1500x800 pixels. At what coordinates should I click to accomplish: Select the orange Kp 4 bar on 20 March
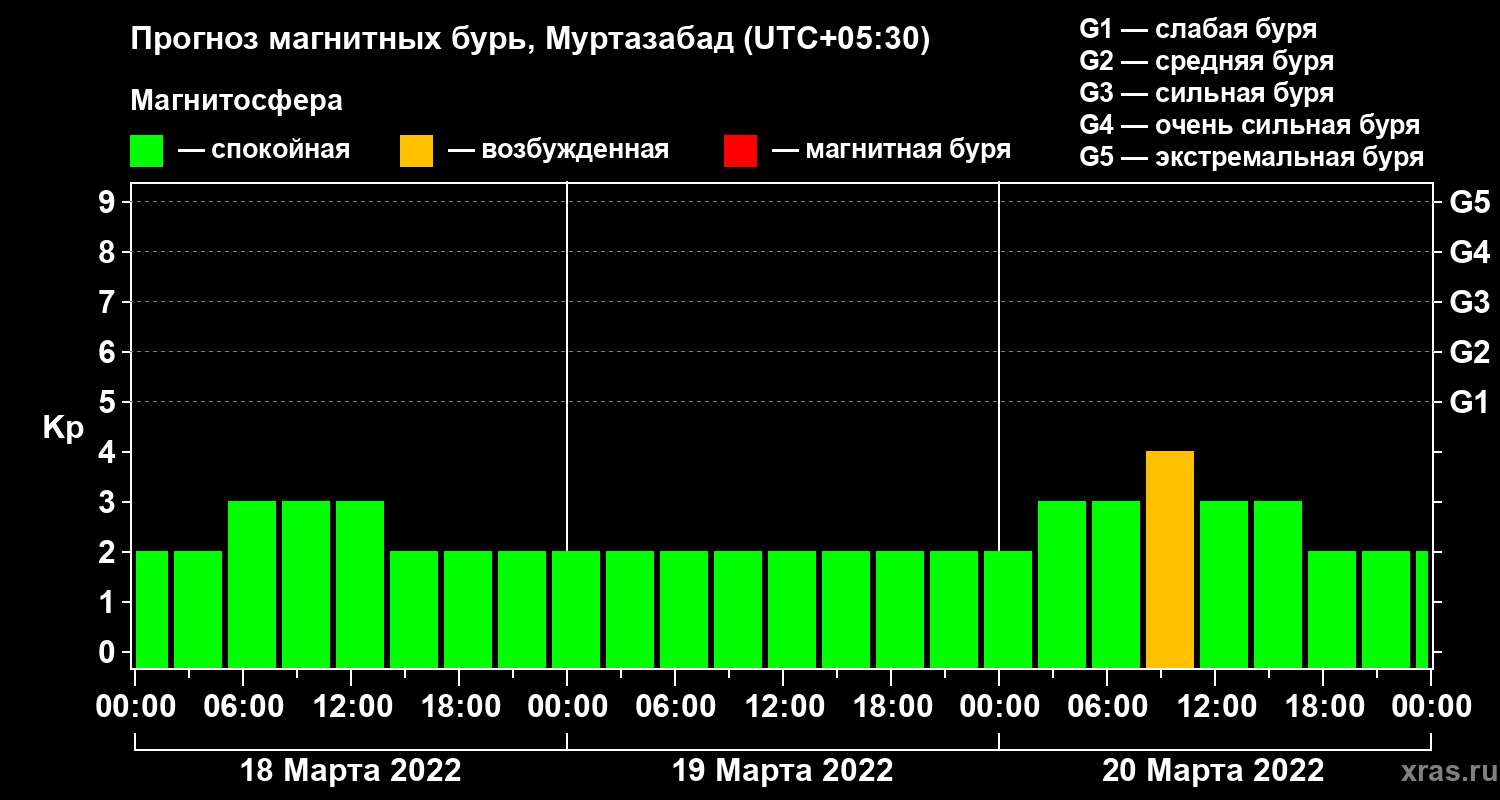[x=1170, y=560]
